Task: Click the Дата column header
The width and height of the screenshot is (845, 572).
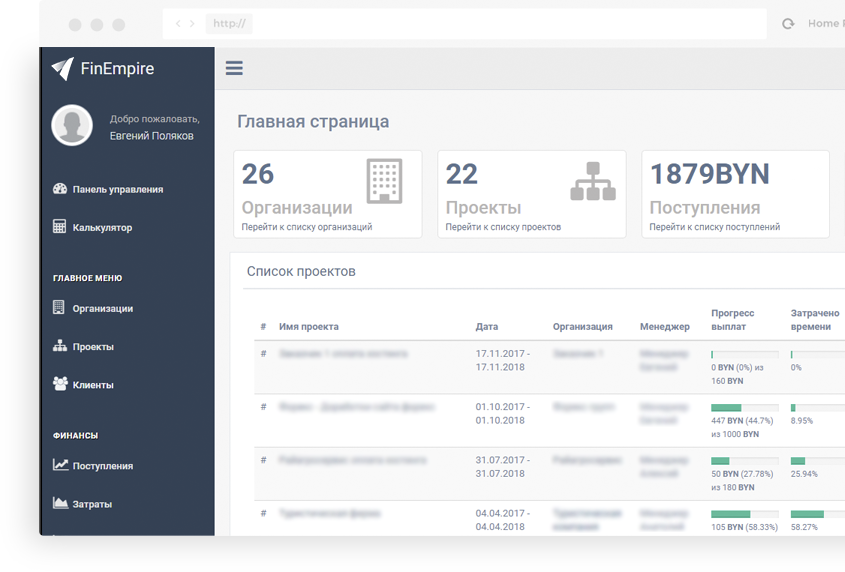Action: pos(487,327)
